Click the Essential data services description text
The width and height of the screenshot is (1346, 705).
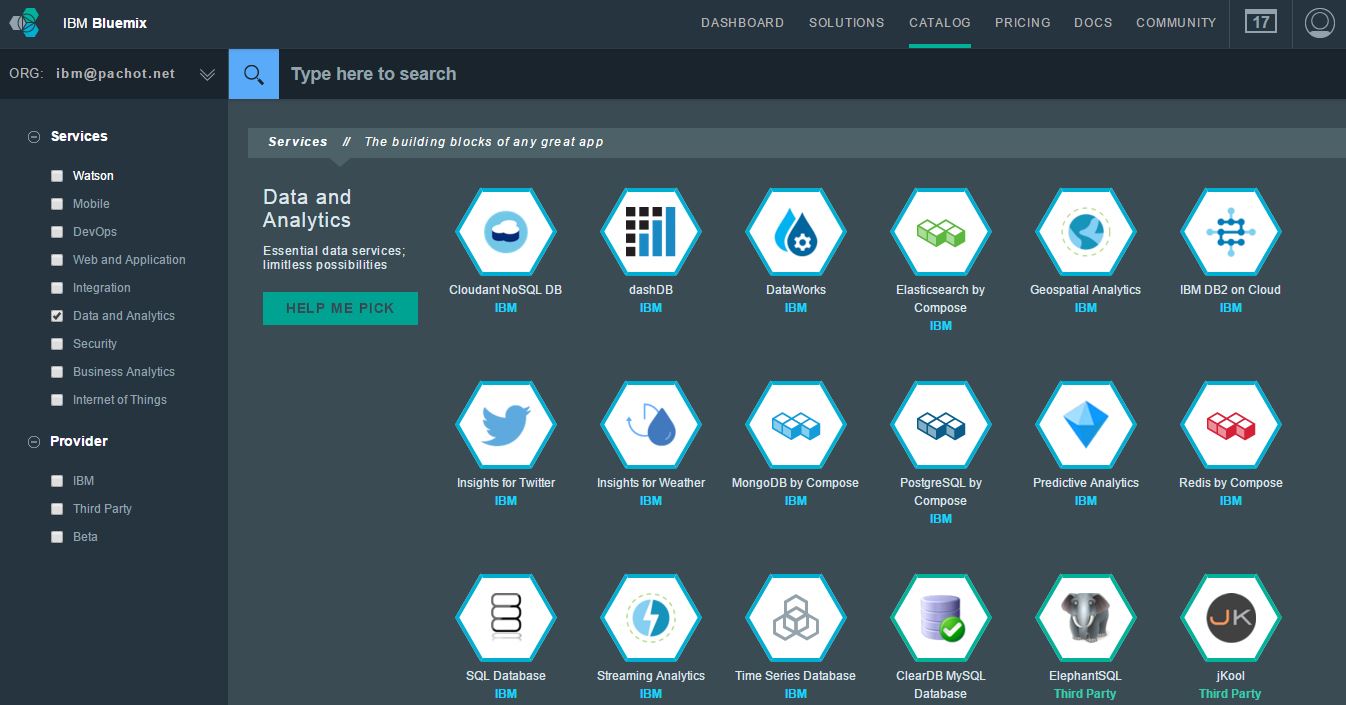pyautogui.click(x=334, y=258)
